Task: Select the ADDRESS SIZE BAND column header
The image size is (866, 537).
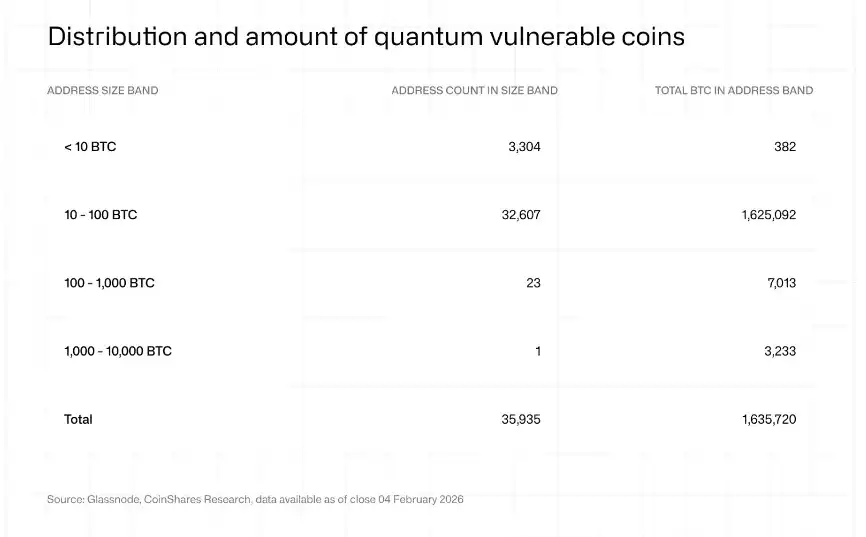Action: tap(102, 90)
